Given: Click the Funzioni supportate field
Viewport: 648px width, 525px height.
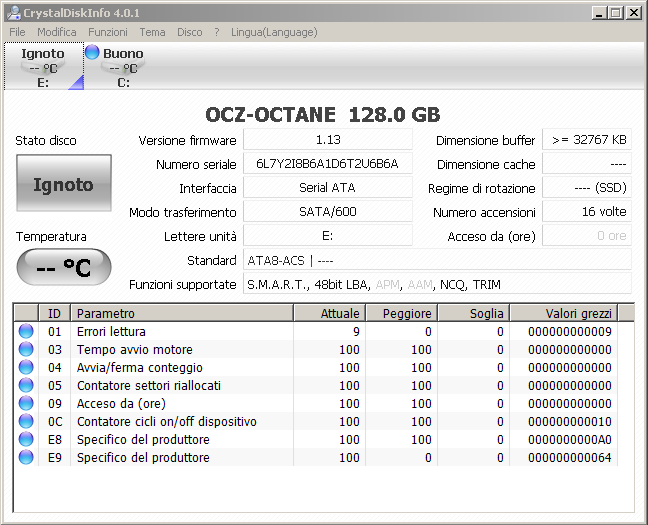Looking at the screenshot, I should pyautogui.click(x=437, y=284).
